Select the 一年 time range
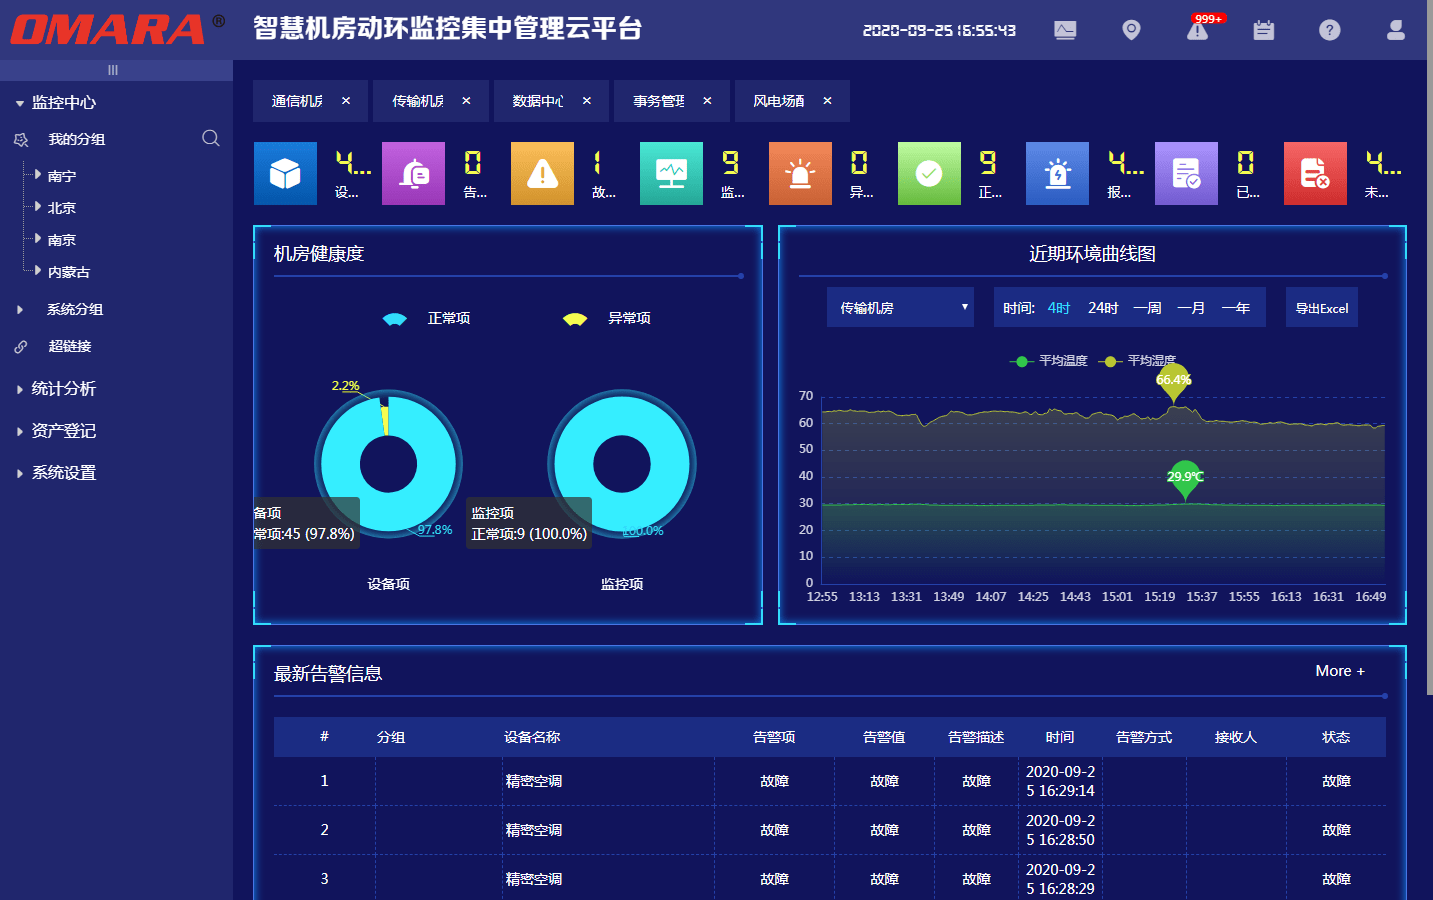Image resolution: width=1433 pixels, height=900 pixels. (1235, 308)
